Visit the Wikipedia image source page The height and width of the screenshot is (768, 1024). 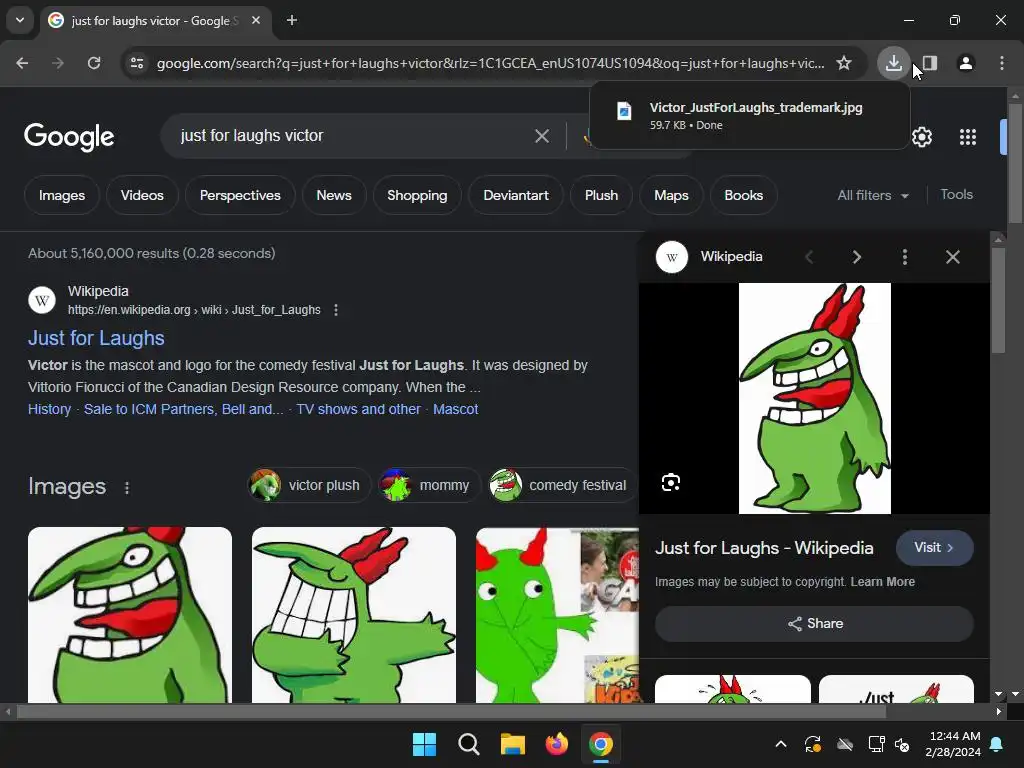coord(935,548)
